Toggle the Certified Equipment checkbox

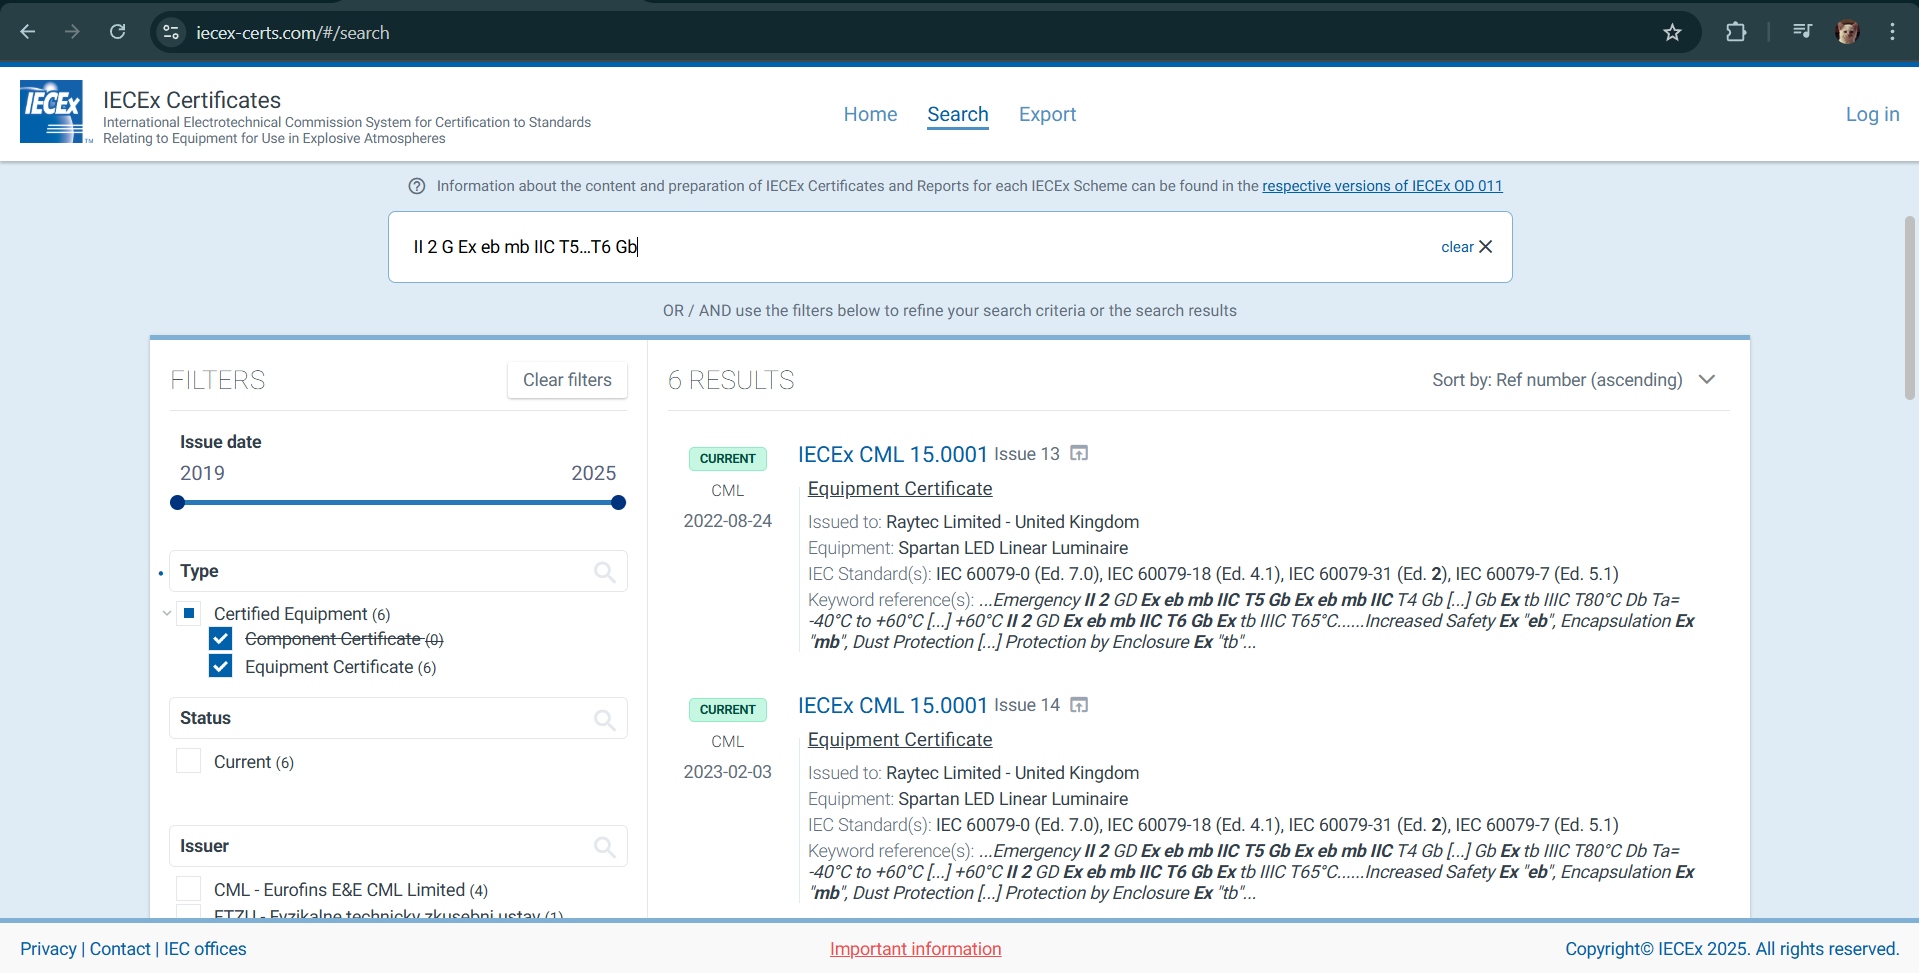(189, 613)
